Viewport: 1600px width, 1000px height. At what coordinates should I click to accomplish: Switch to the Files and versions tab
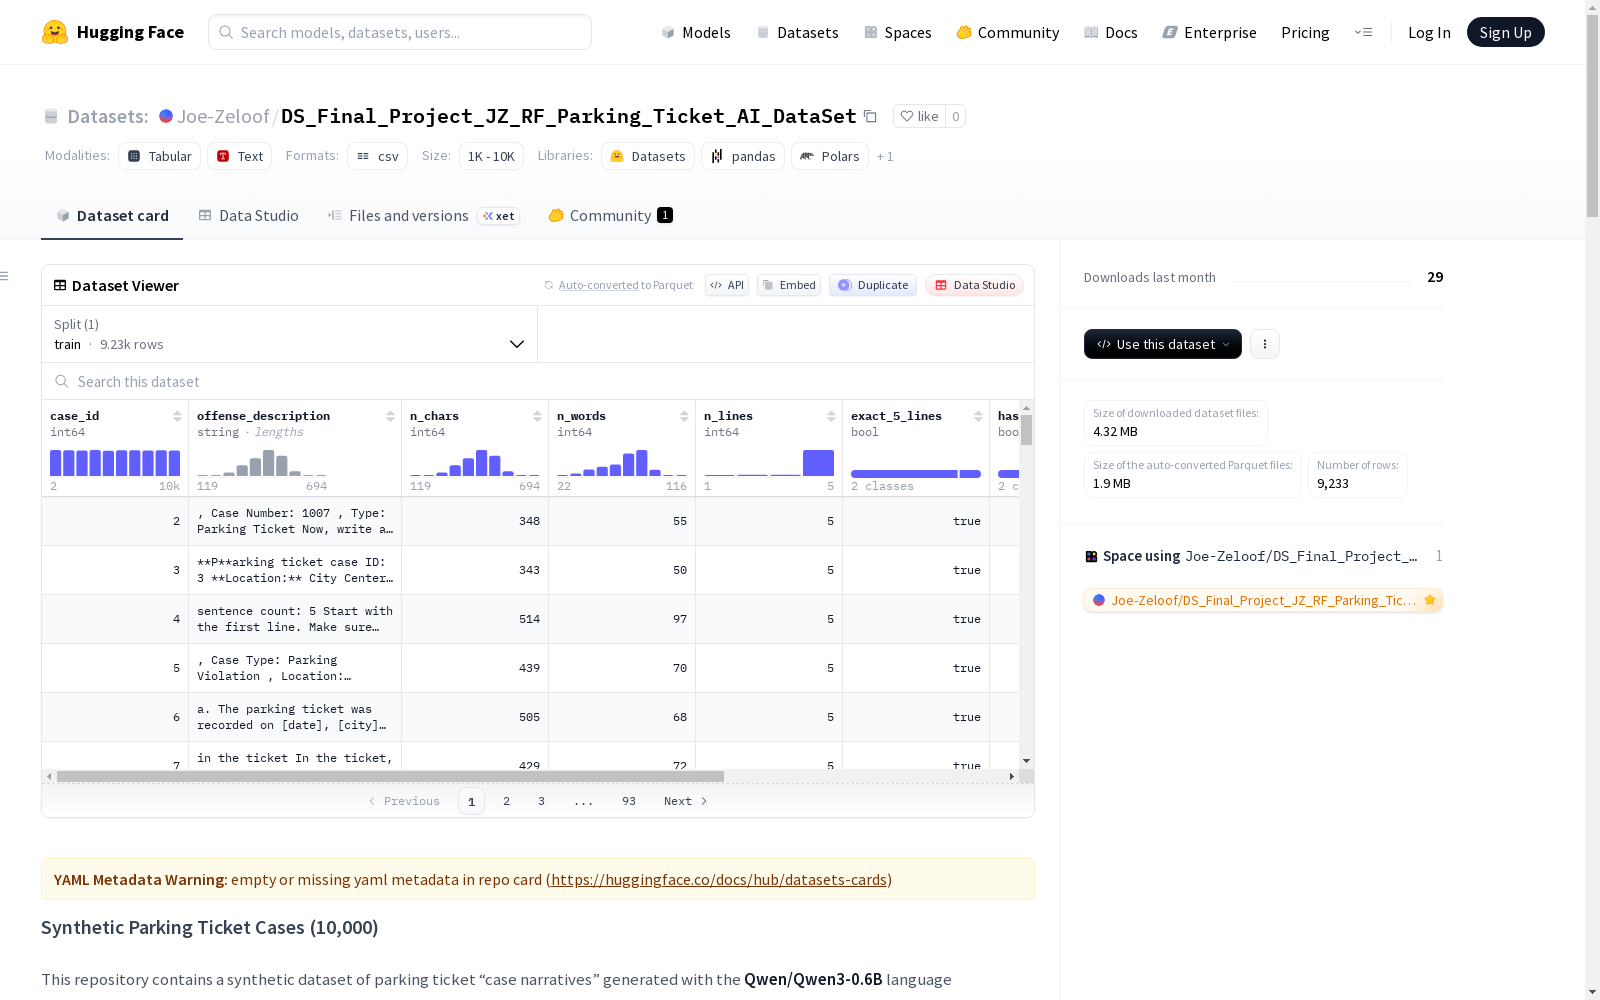click(423, 216)
